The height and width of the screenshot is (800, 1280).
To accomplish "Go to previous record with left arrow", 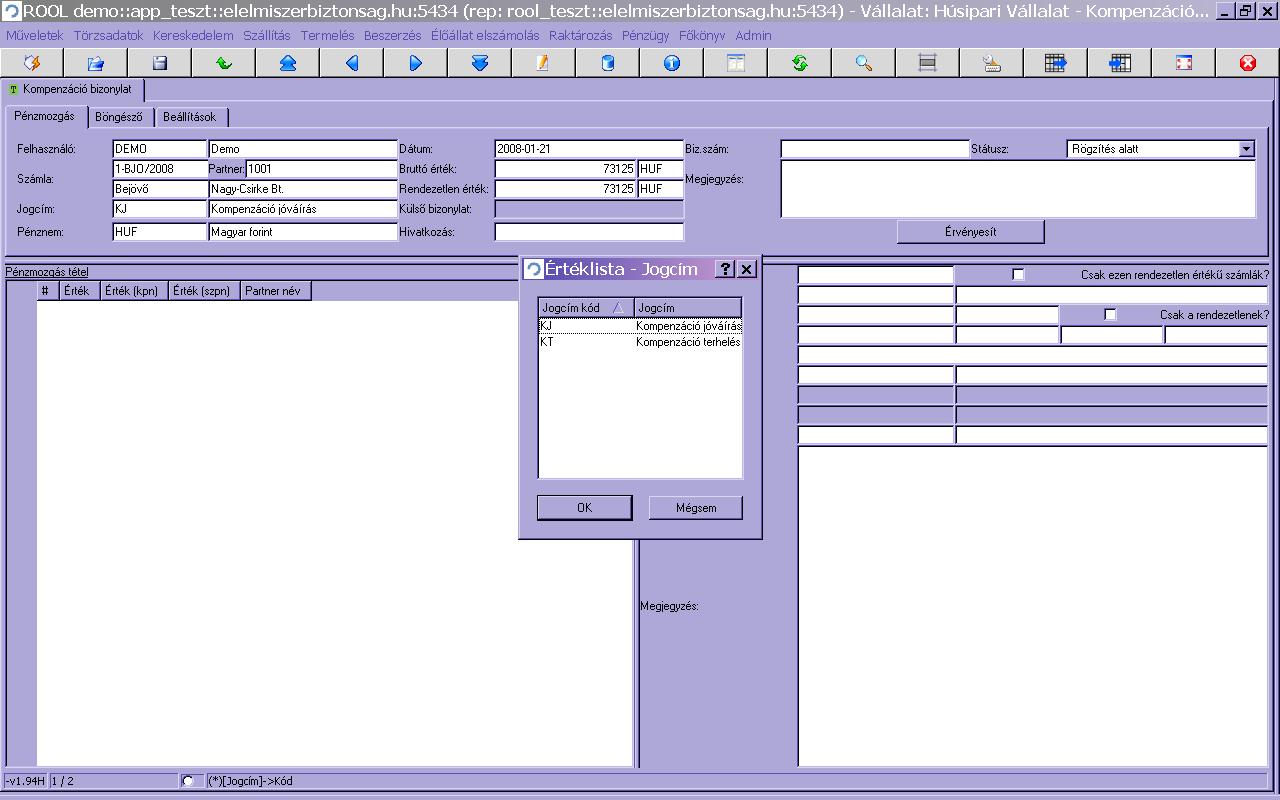I will 351,63.
